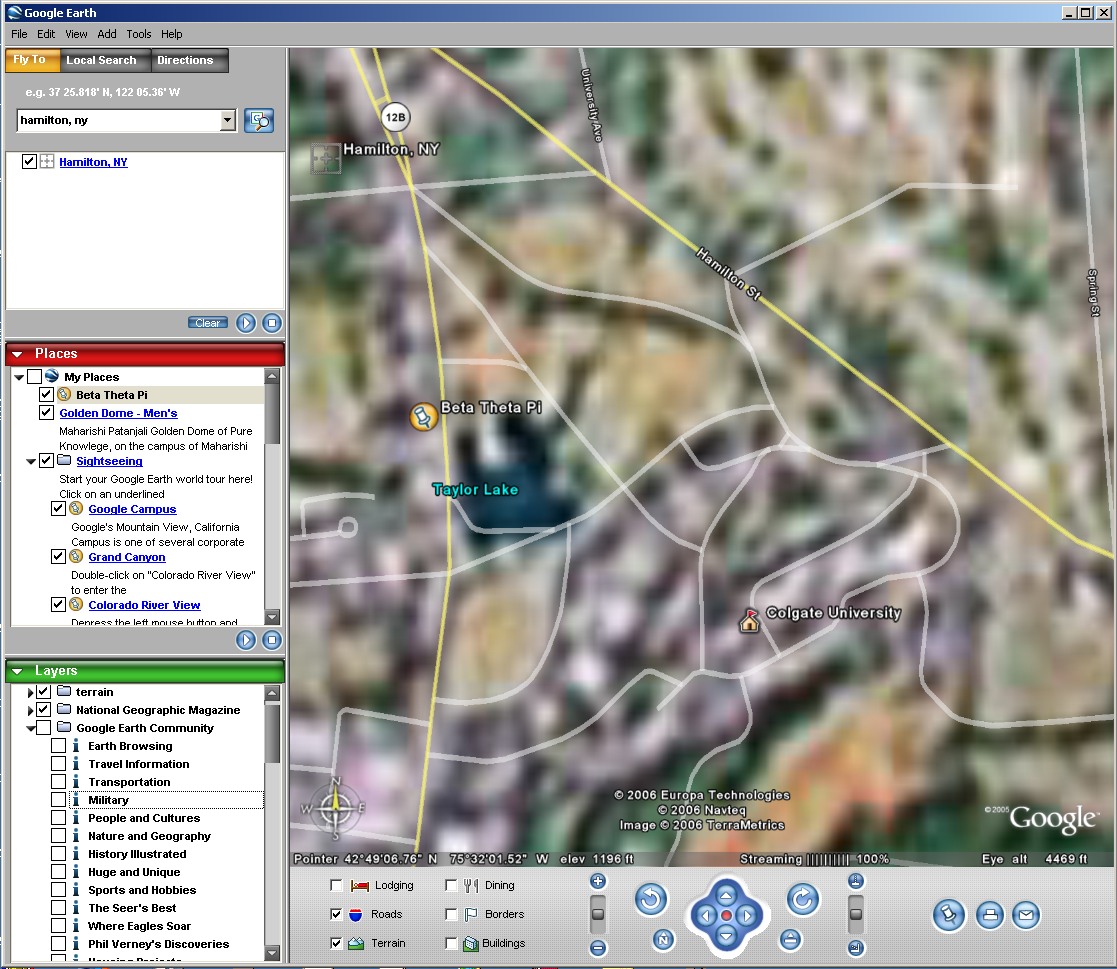The width and height of the screenshot is (1117, 969).
Task: Pan the map left using the navigation pad
Action: click(x=705, y=916)
